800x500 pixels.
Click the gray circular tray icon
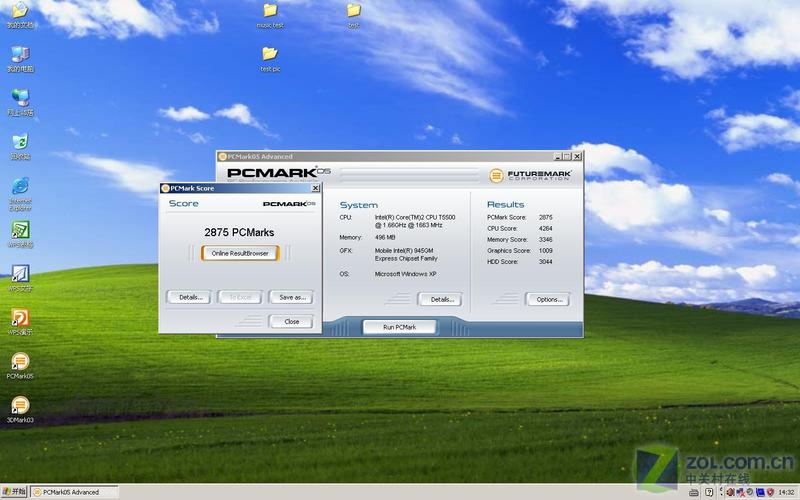point(751,492)
